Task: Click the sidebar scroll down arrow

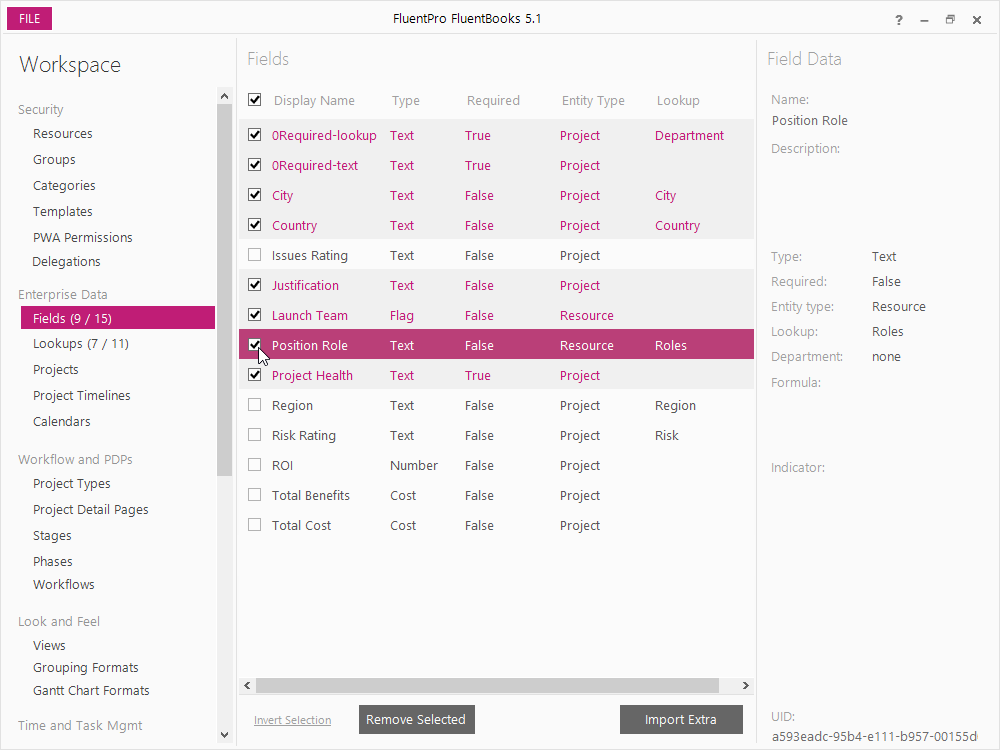Action: click(224, 735)
